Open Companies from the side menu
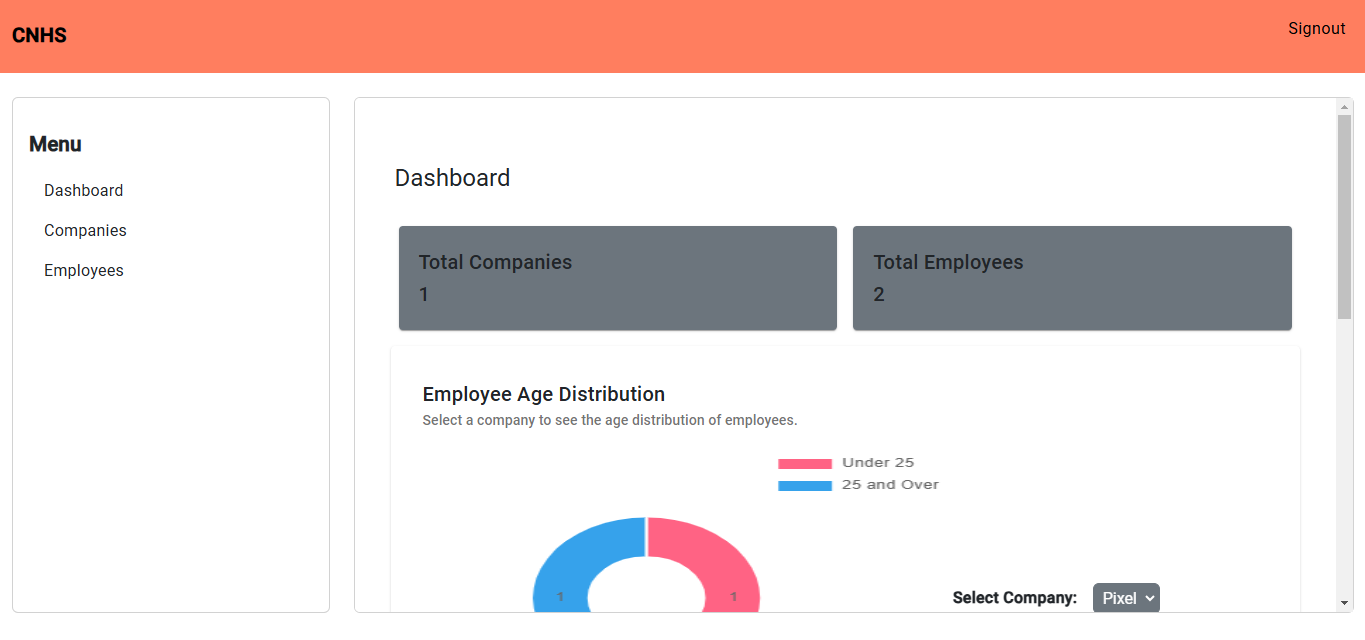This screenshot has width=1365, height=640. pyautogui.click(x=85, y=230)
